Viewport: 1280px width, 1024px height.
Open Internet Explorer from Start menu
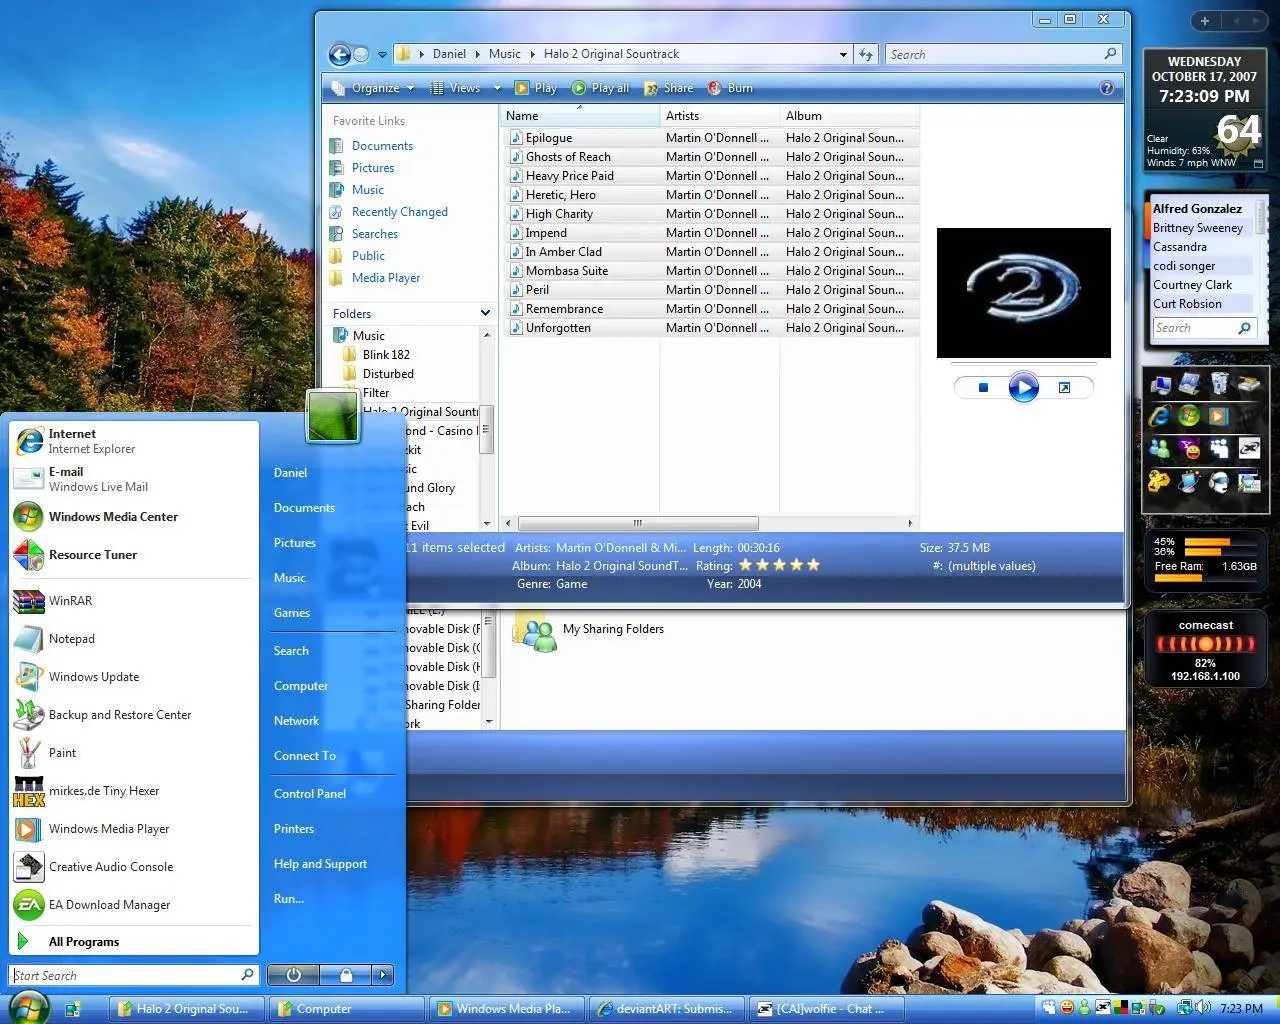(x=133, y=441)
